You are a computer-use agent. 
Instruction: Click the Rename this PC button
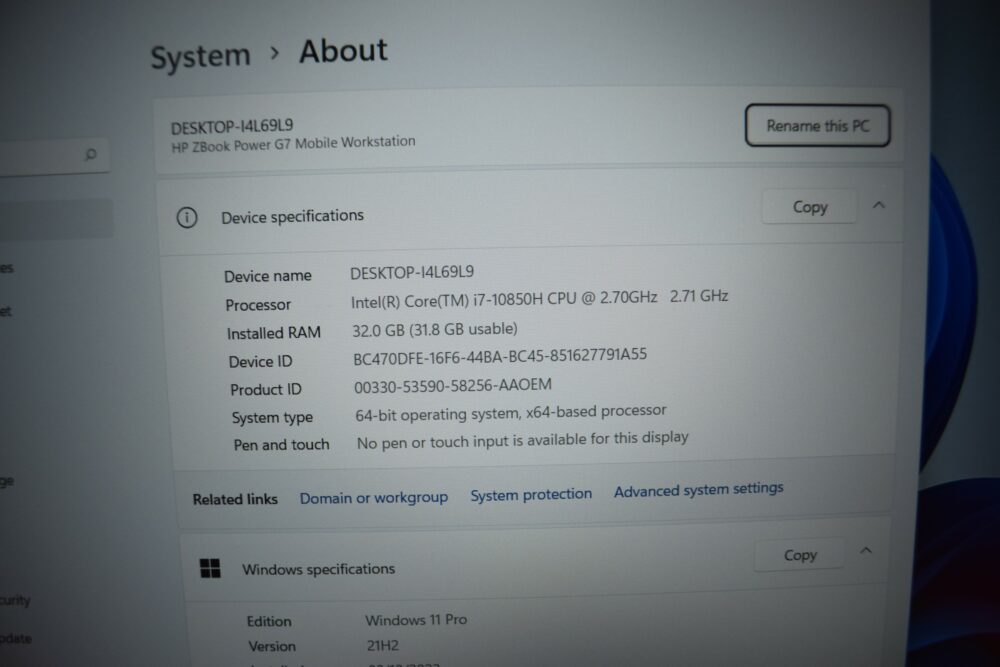(817, 126)
